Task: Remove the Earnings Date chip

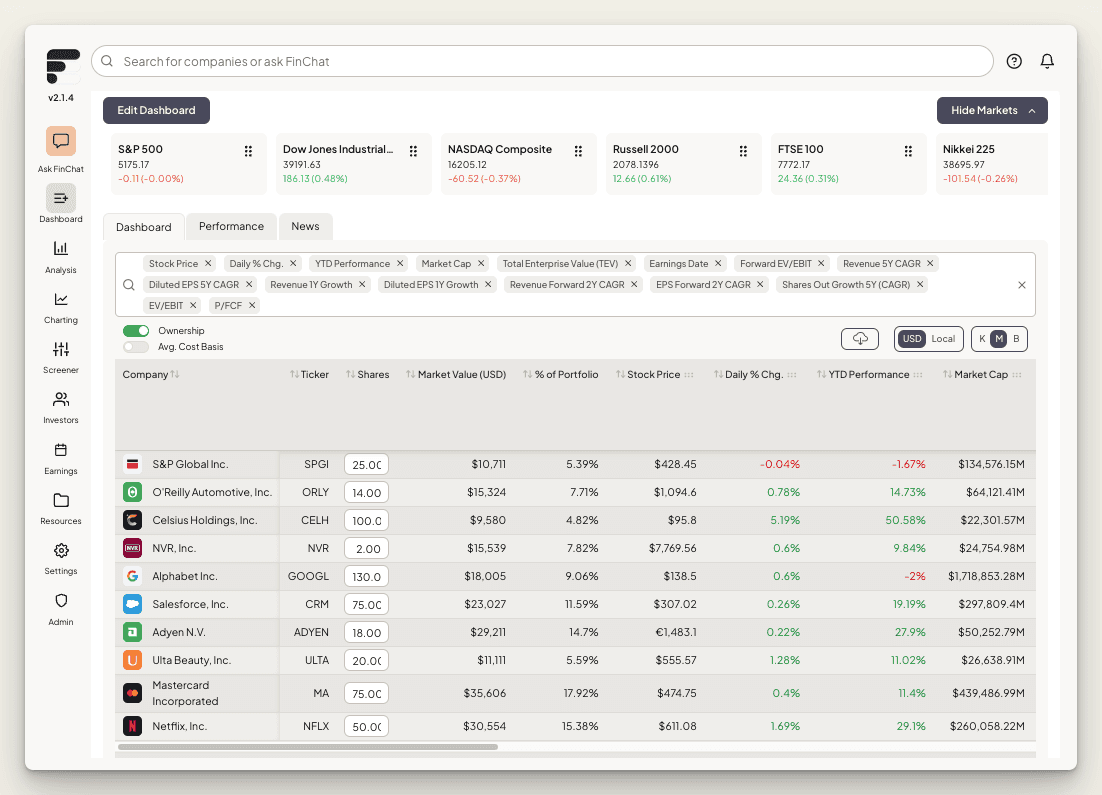Action: point(718,264)
